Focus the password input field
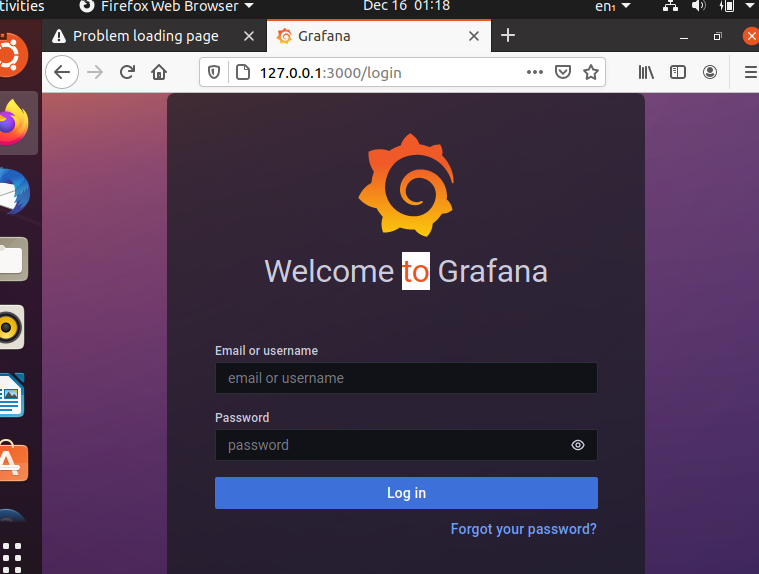This screenshot has height=574, width=759. tap(406, 445)
